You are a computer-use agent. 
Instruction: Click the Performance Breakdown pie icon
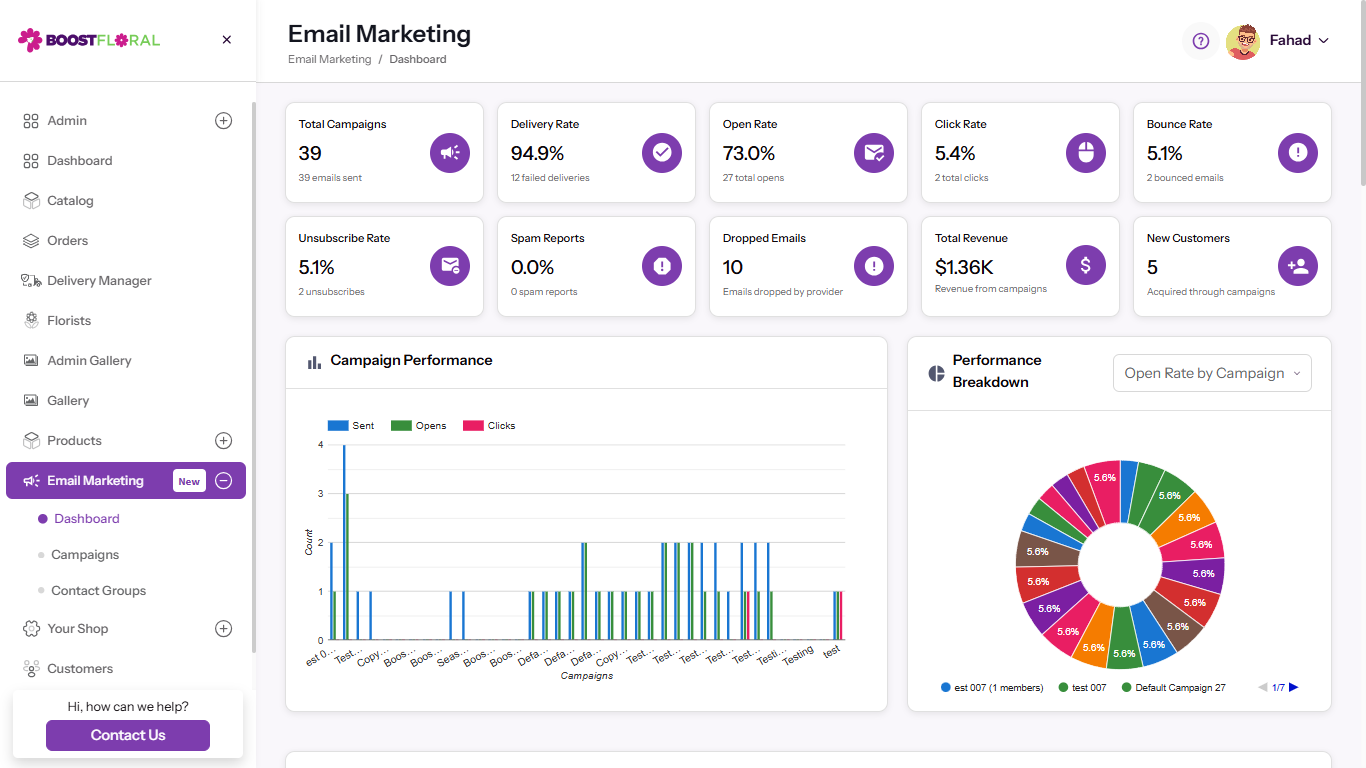pyautogui.click(x=936, y=373)
